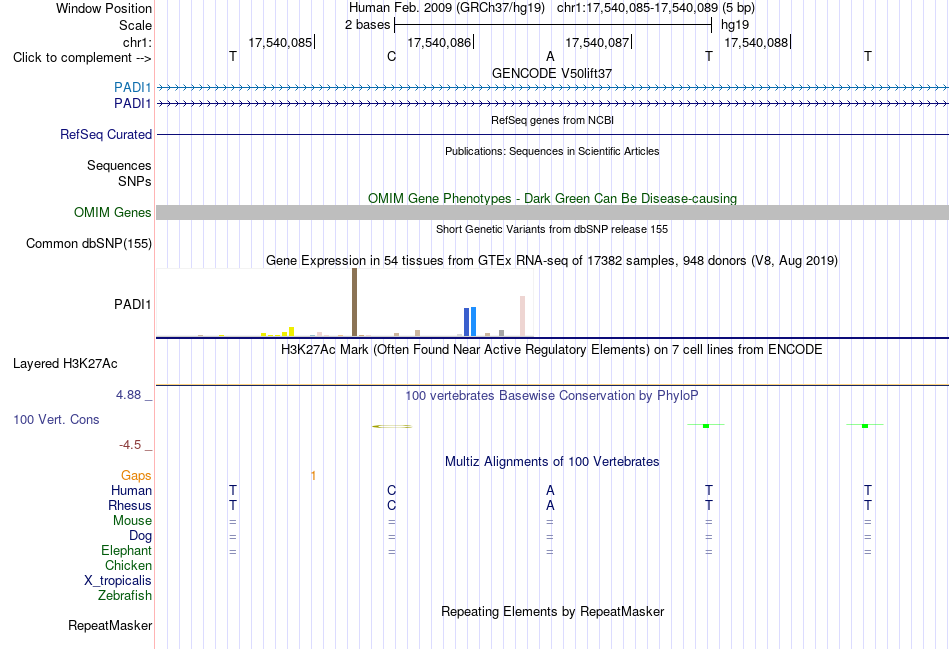The image size is (950, 649).
Task: Click the '2 bases' scale bar label
Action: pos(367,25)
